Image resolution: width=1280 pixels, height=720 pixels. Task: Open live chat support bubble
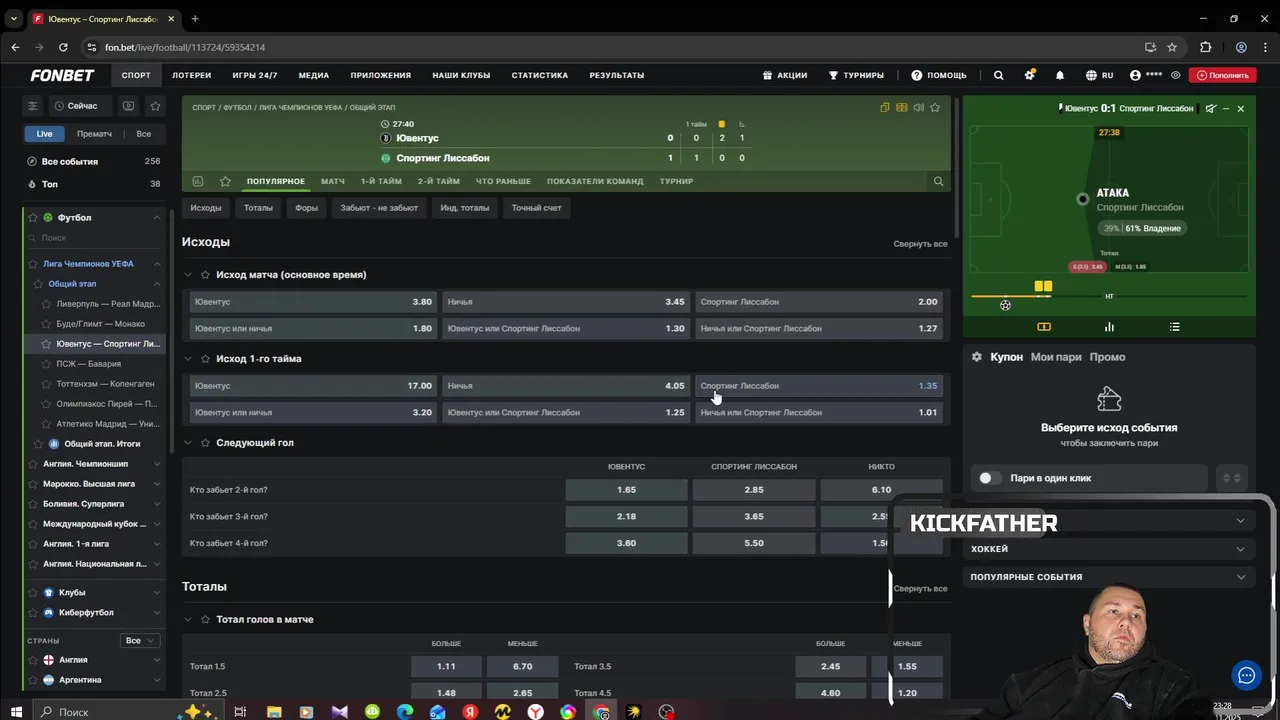[1246, 675]
